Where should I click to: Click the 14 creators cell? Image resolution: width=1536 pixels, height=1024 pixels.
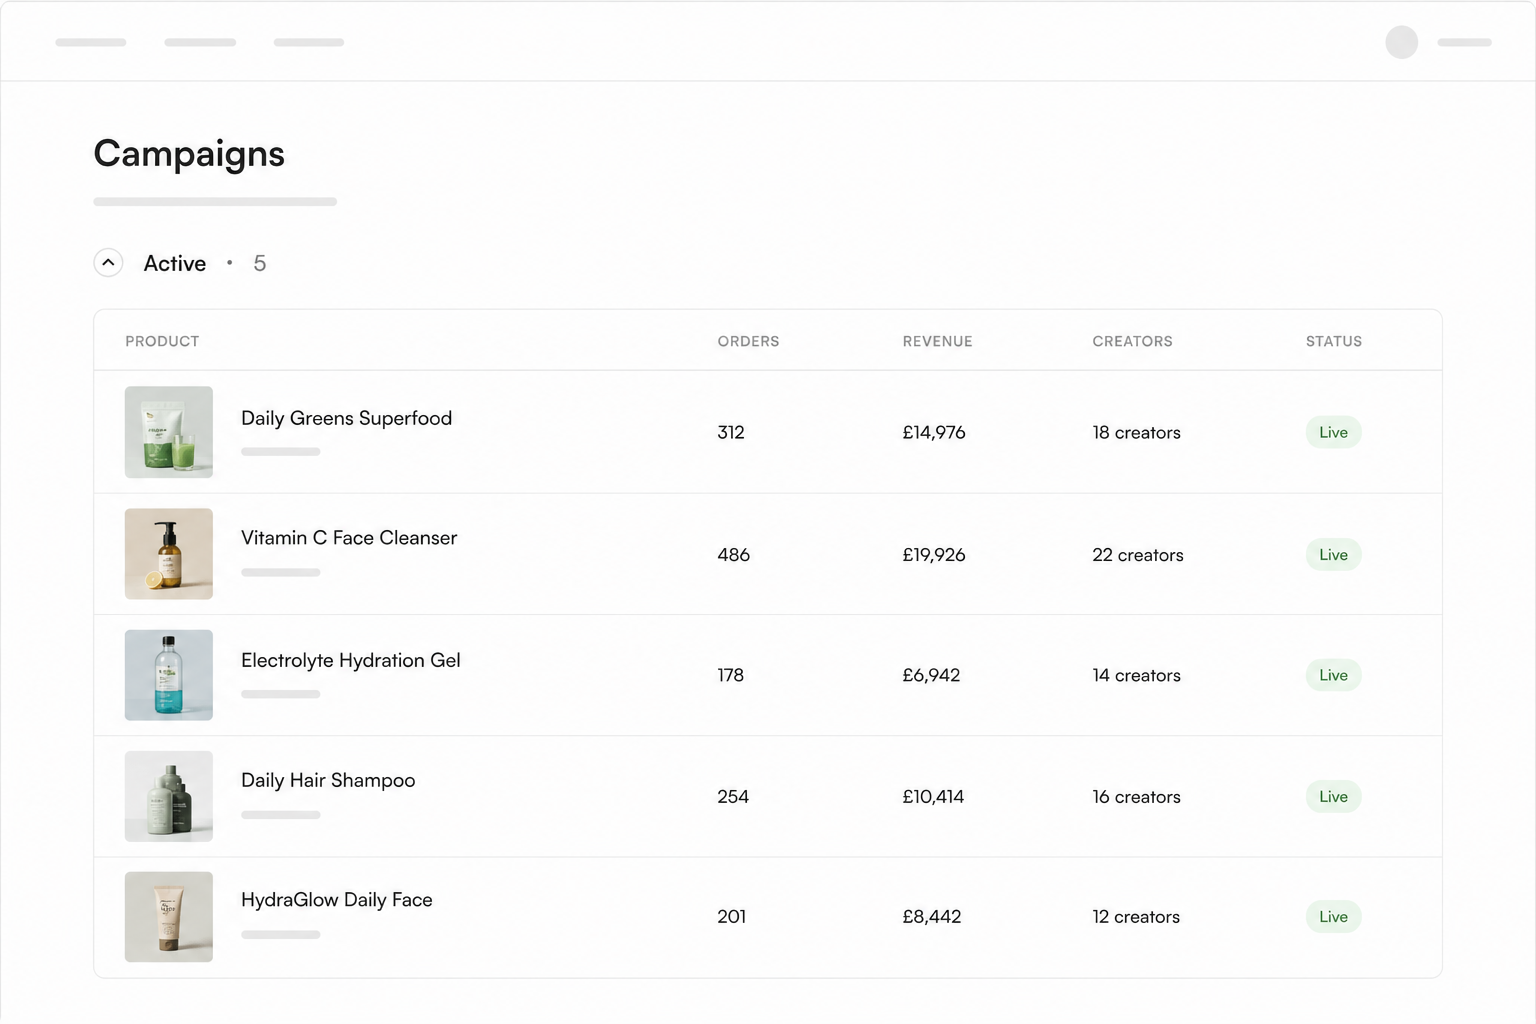click(1136, 675)
